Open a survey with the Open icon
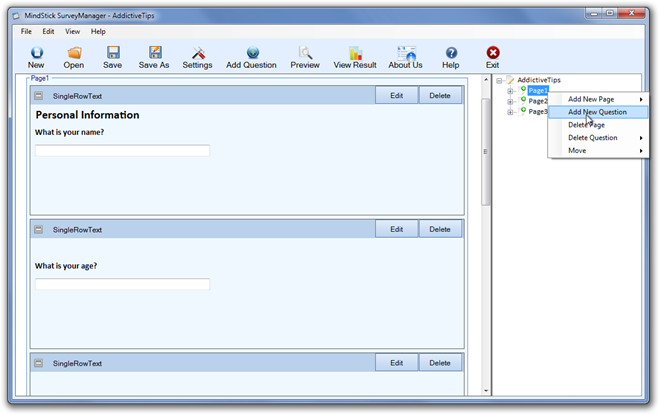This screenshot has width=660, height=415. coord(74,52)
